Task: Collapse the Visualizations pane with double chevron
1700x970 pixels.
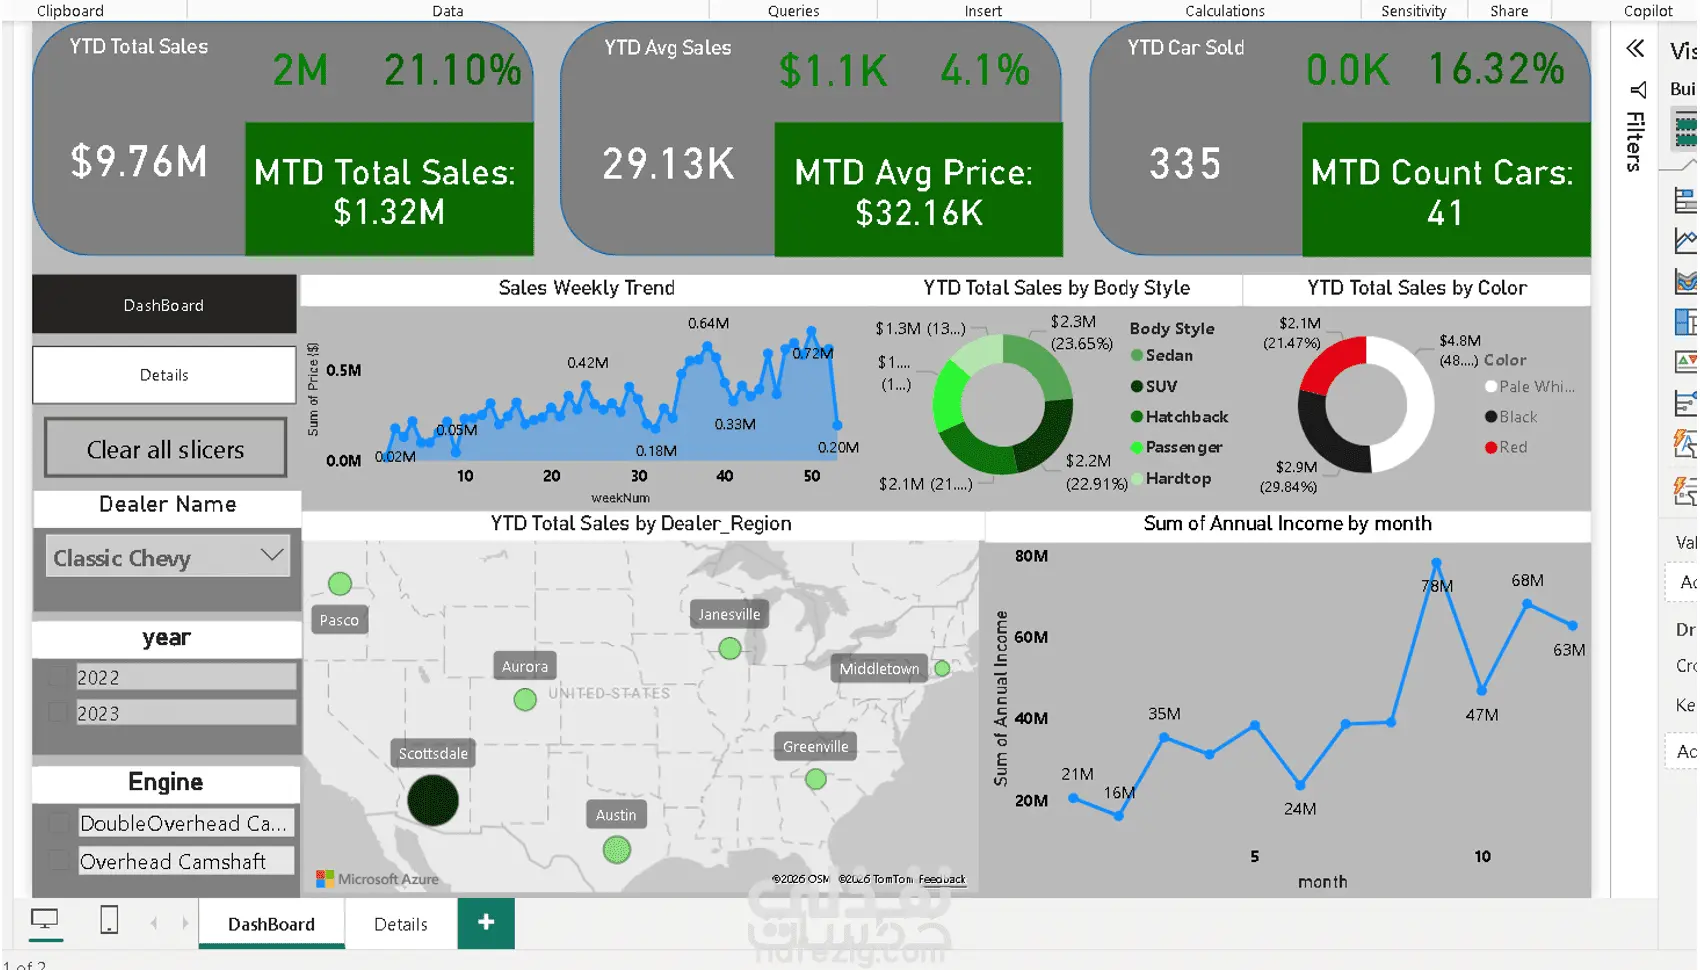Action: point(1635,48)
